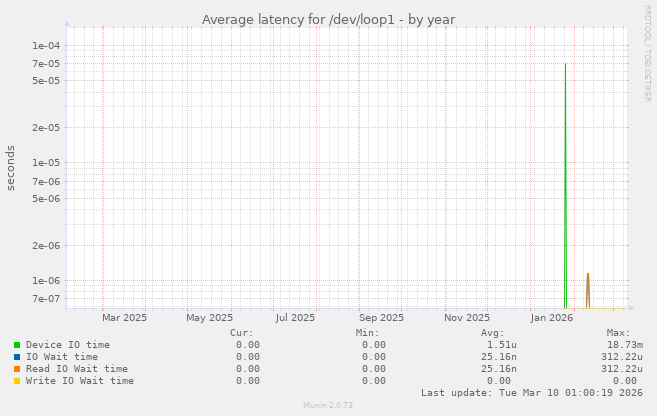Screen dimensions: 657x416
Task: Click the 'Max:' column header
Action: point(618,333)
